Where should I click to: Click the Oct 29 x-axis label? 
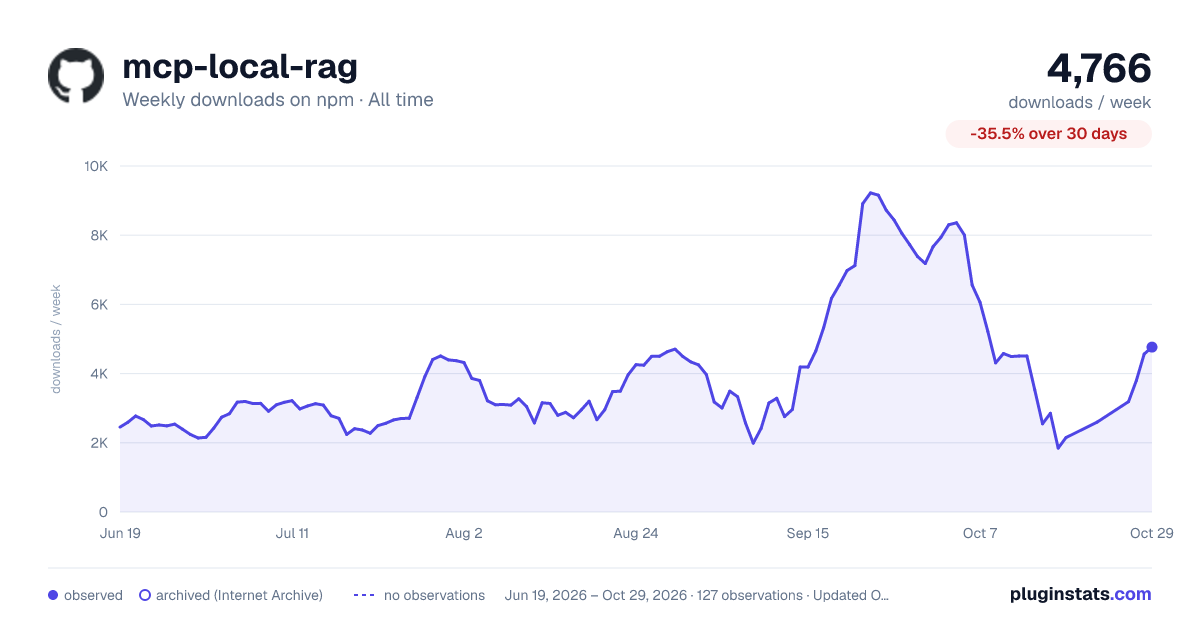(x=1152, y=533)
